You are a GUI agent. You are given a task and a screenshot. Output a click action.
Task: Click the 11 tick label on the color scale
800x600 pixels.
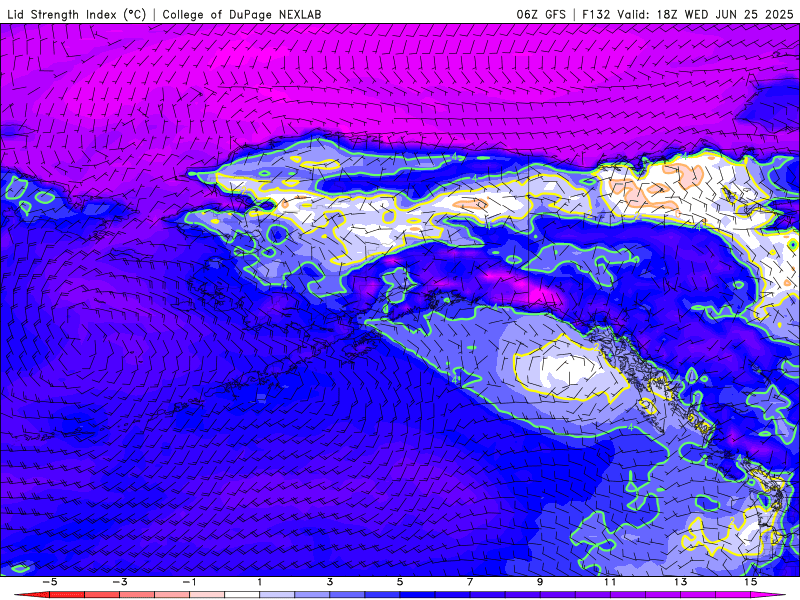610,582
